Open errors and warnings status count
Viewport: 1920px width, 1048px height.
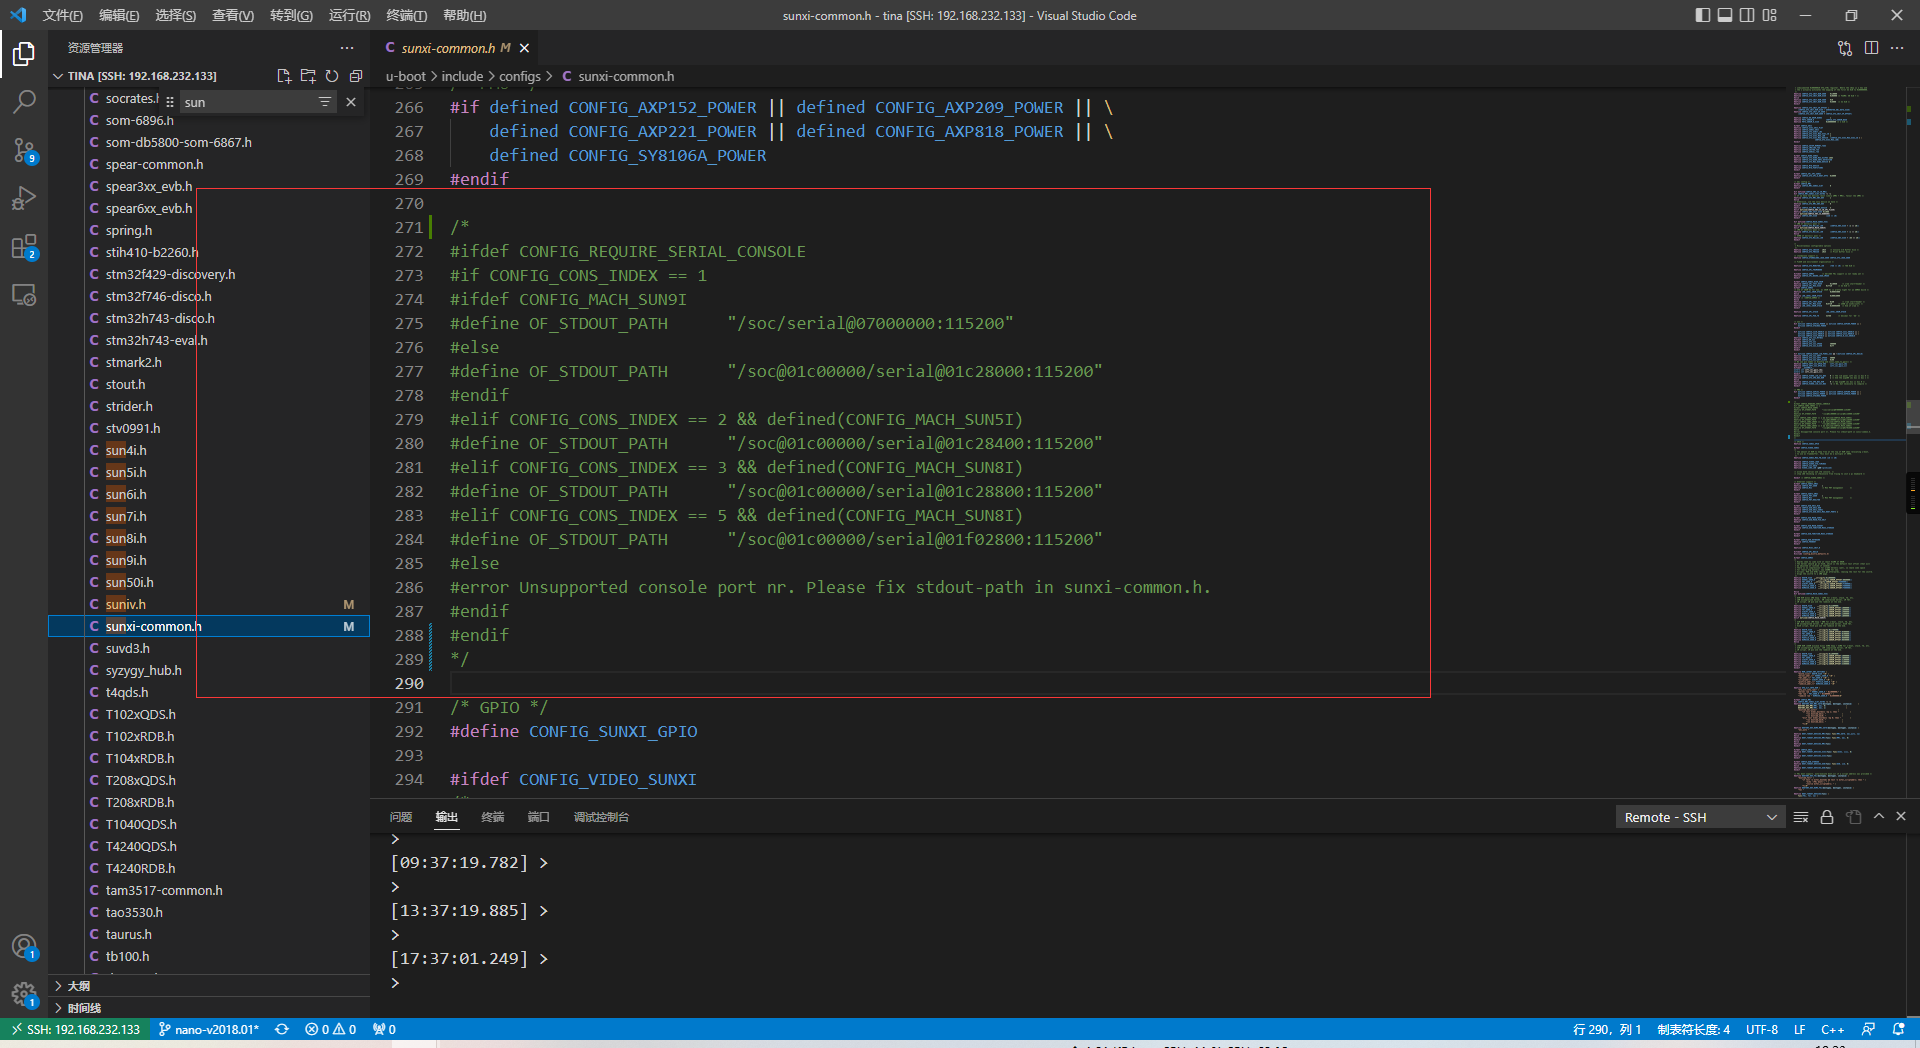[331, 1029]
